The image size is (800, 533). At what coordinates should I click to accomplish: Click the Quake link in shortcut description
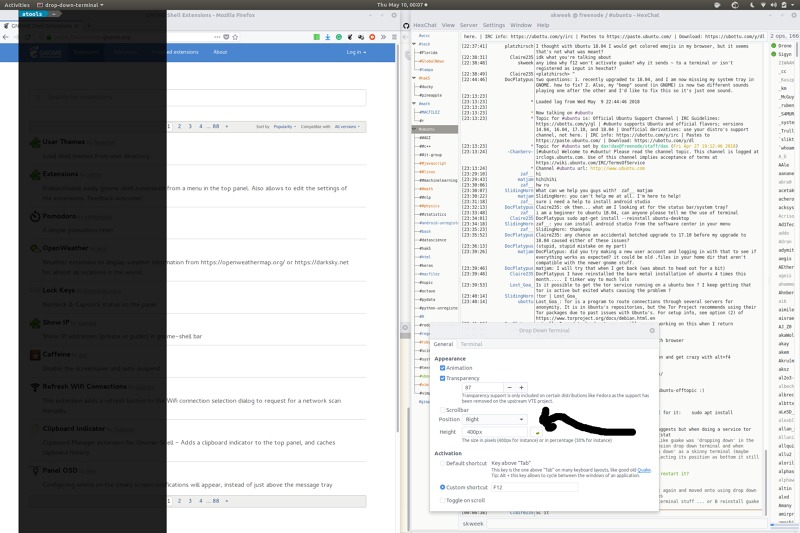pyautogui.click(x=644, y=470)
